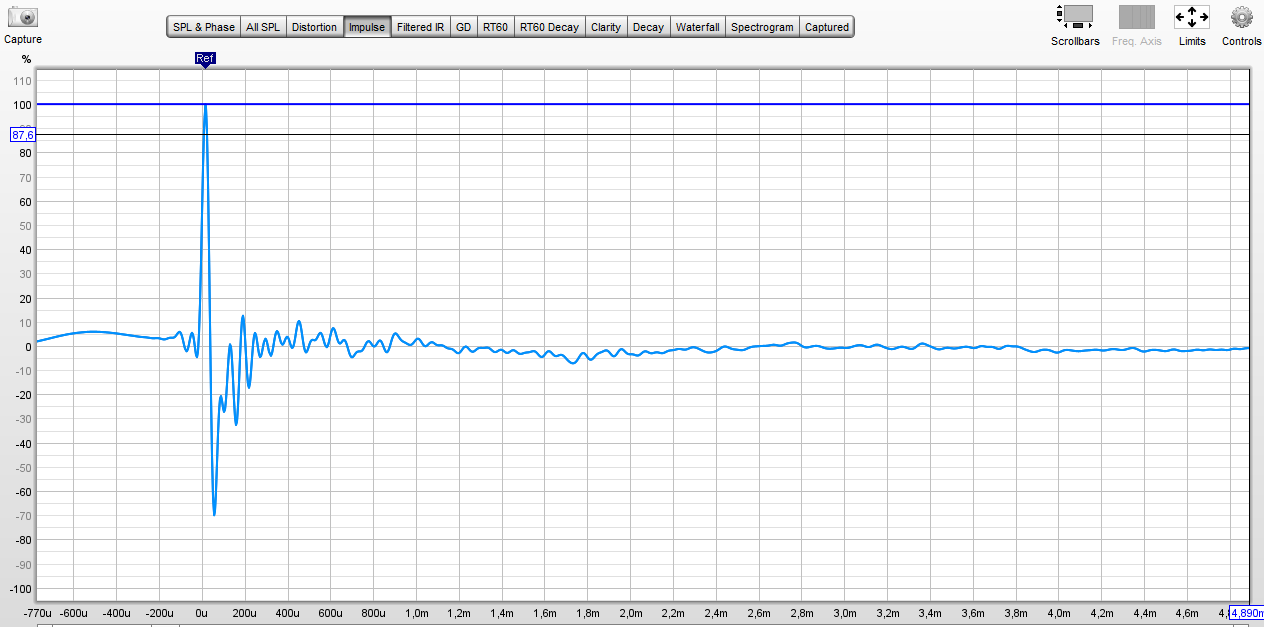Image resolution: width=1264 pixels, height=627 pixels.
Task: Select the Impulse tab
Action: click(366, 27)
